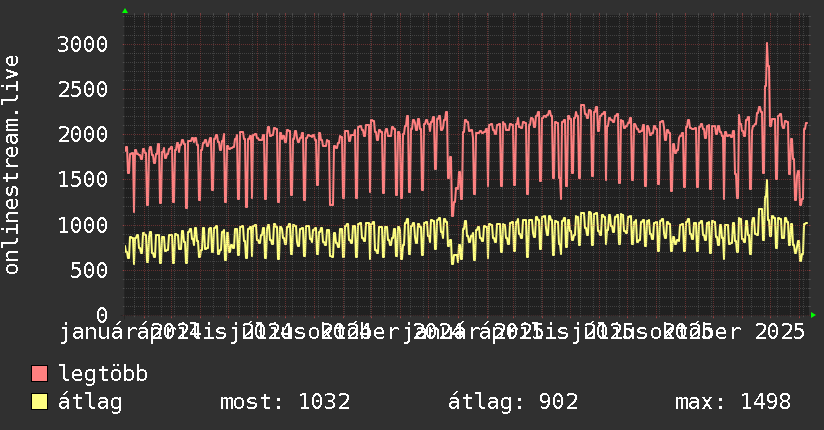Select the átlag legend label text

tap(90, 402)
